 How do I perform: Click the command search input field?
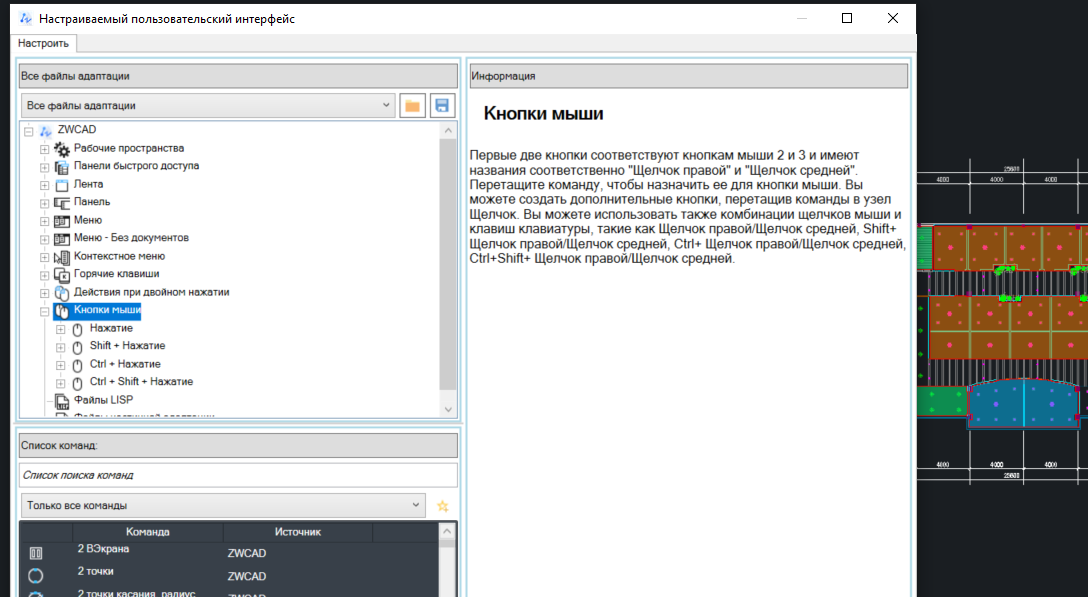(238, 475)
